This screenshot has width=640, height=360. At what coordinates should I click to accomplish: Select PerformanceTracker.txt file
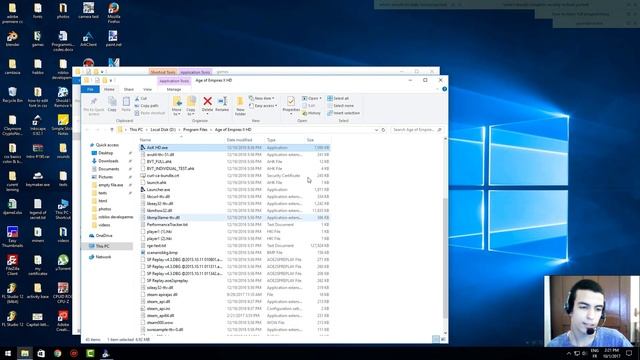(234, 224)
